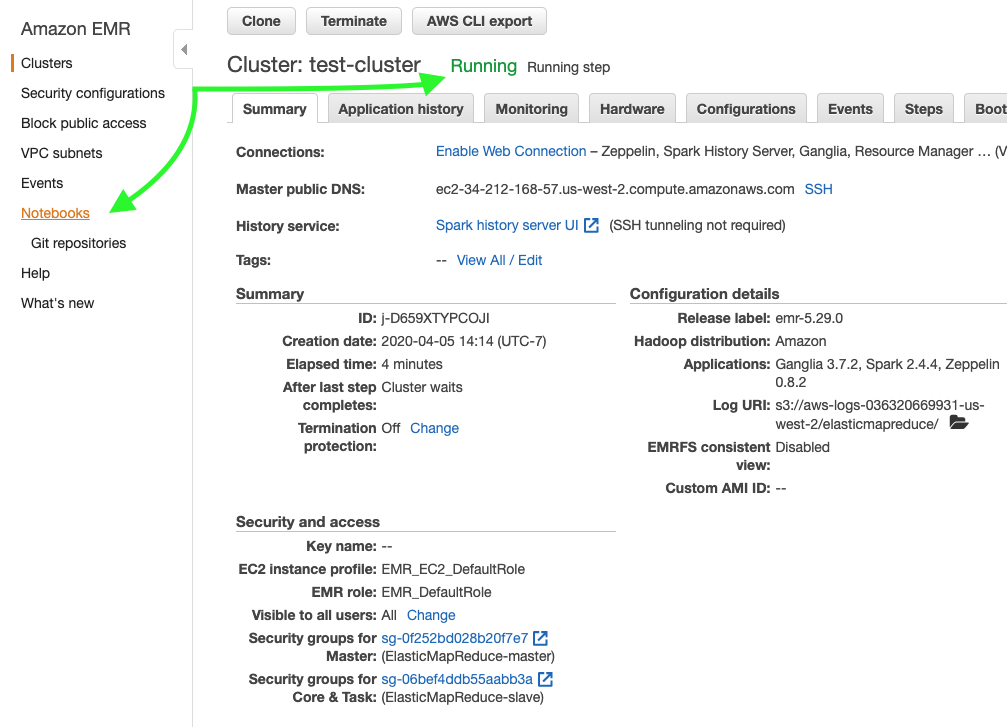Open the Log URI folder icon
Viewport: 1007px width, 727px height.
(x=958, y=423)
